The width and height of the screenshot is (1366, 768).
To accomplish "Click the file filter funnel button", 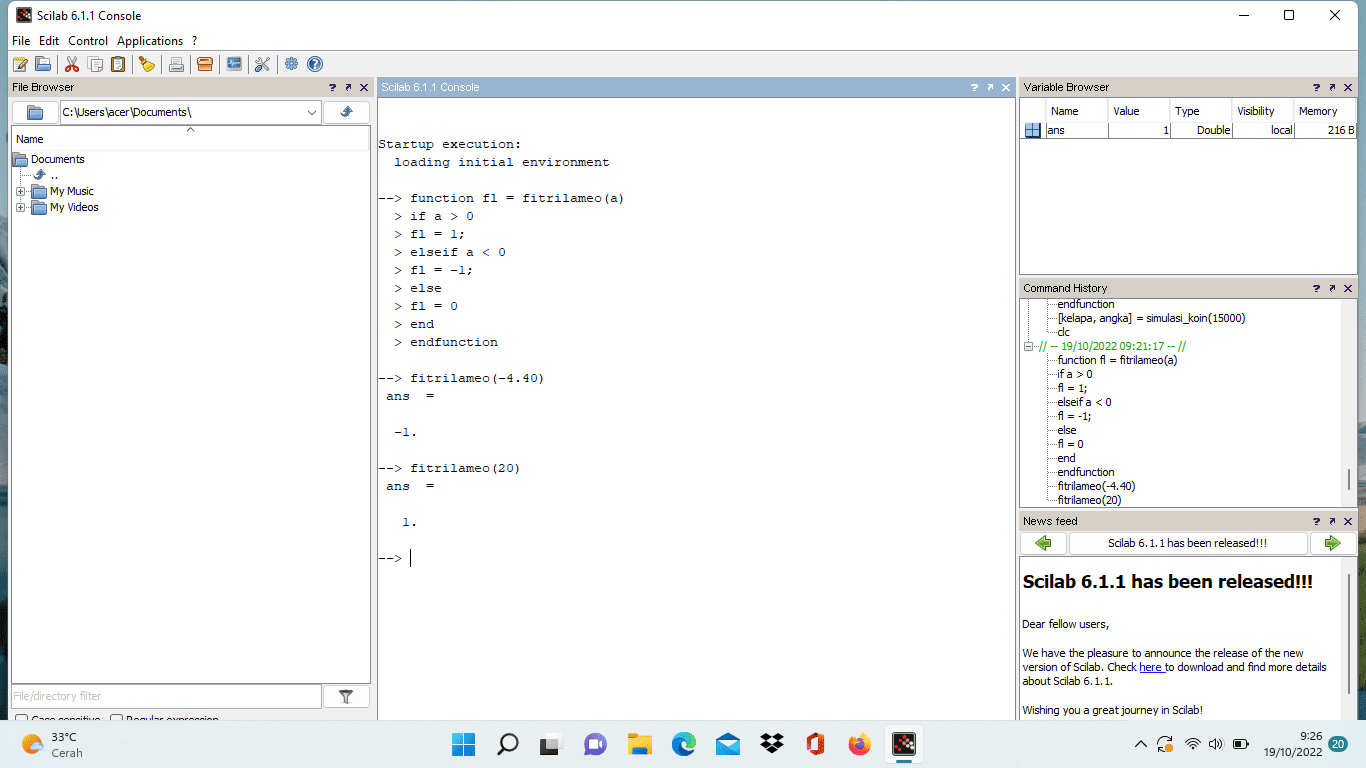I will pos(347,696).
